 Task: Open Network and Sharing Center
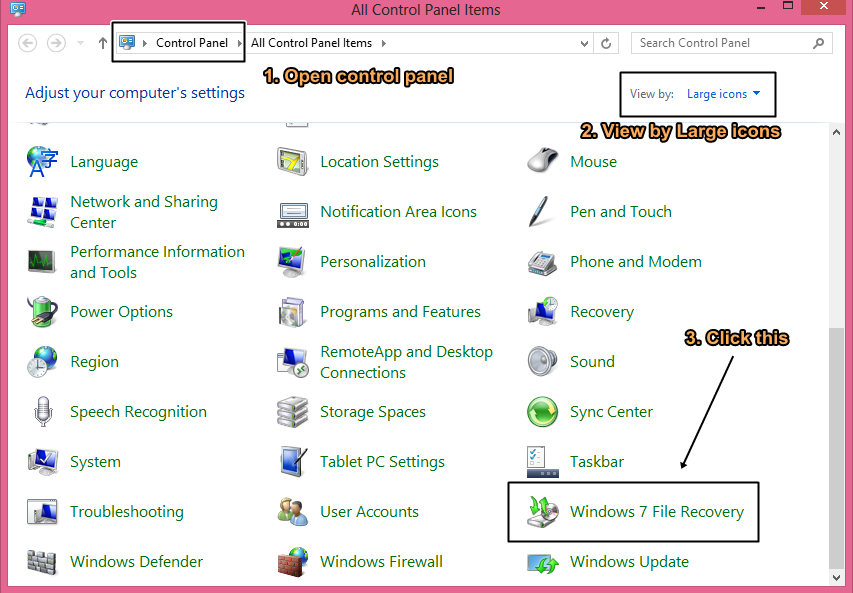click(144, 211)
